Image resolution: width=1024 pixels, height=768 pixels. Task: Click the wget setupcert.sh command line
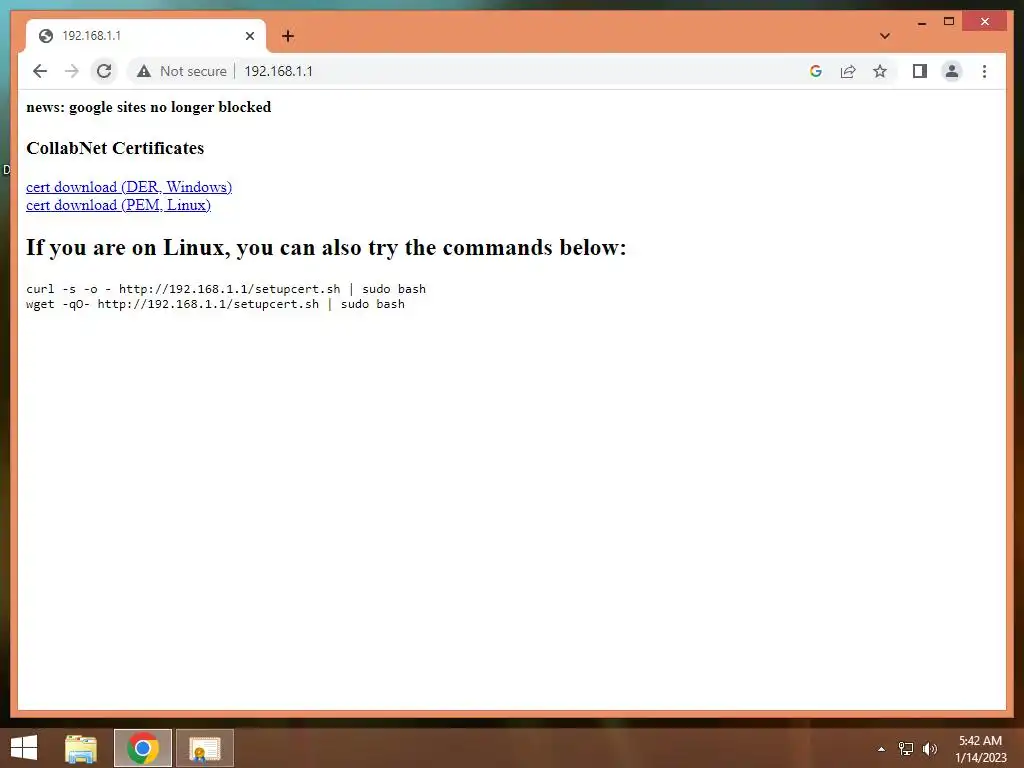pyautogui.click(x=216, y=304)
